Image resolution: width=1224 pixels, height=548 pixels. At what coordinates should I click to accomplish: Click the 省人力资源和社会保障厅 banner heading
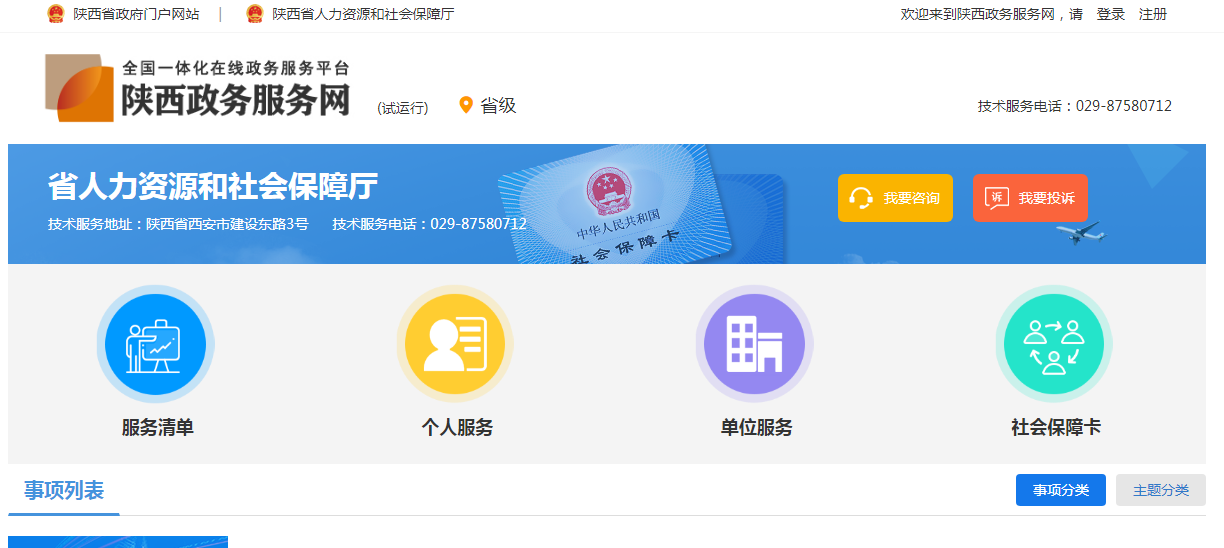[x=213, y=186]
